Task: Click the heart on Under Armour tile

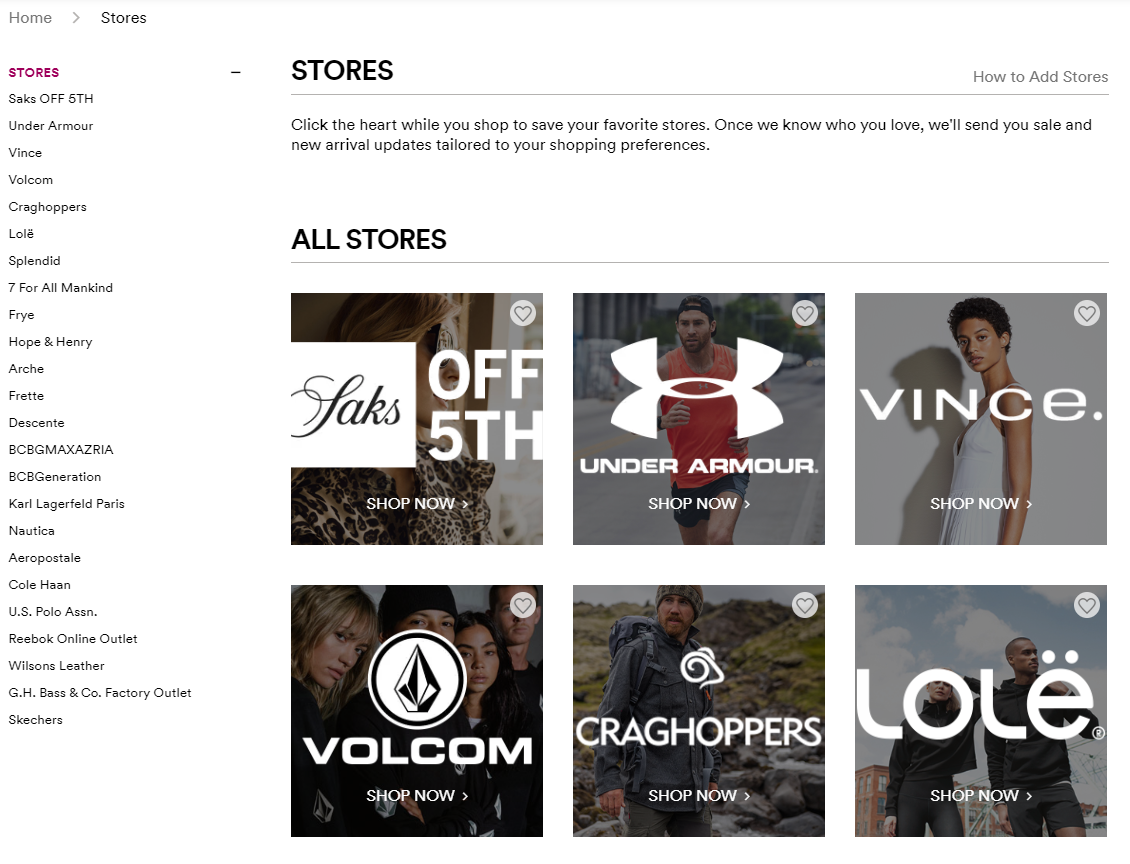Action: click(804, 314)
